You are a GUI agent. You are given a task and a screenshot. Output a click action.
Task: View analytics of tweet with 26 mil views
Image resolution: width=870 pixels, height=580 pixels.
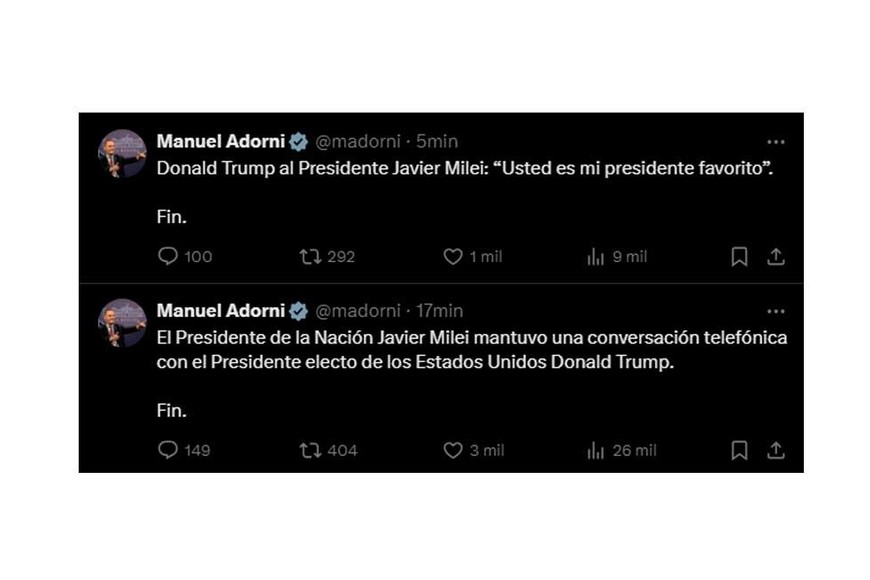(596, 451)
